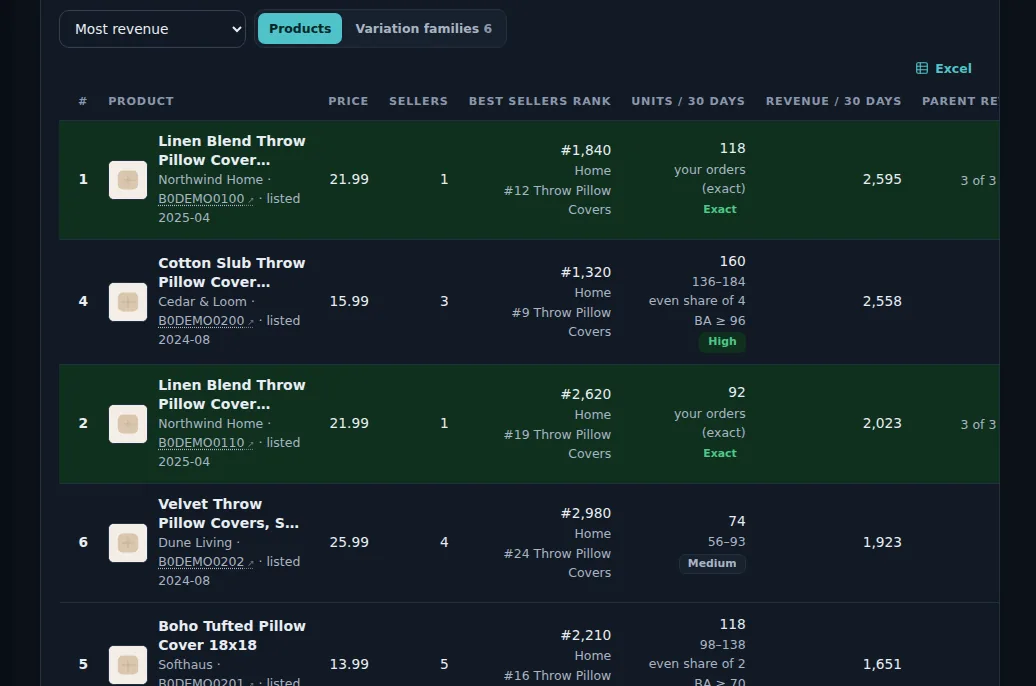Click the rank value #2,620

586,394
